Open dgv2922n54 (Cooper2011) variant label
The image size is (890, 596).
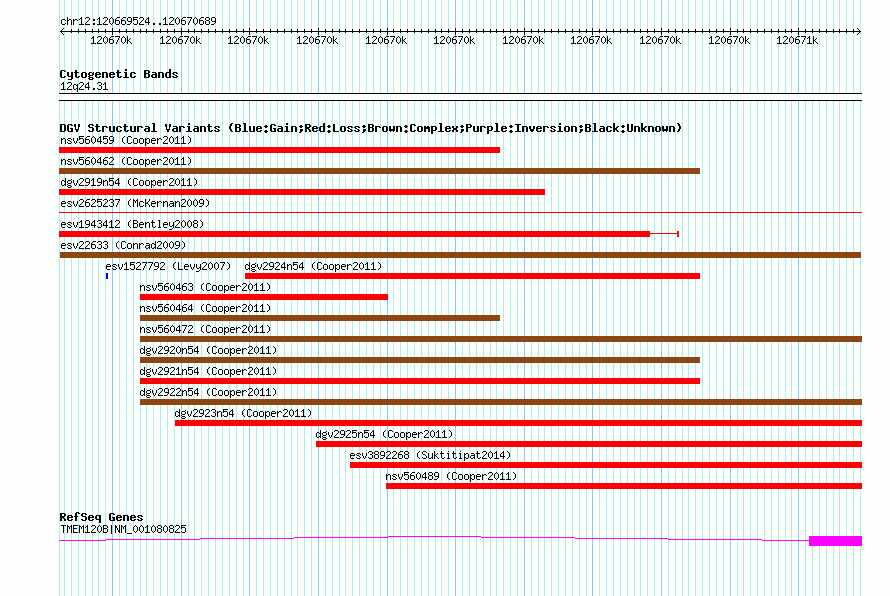click(x=208, y=392)
